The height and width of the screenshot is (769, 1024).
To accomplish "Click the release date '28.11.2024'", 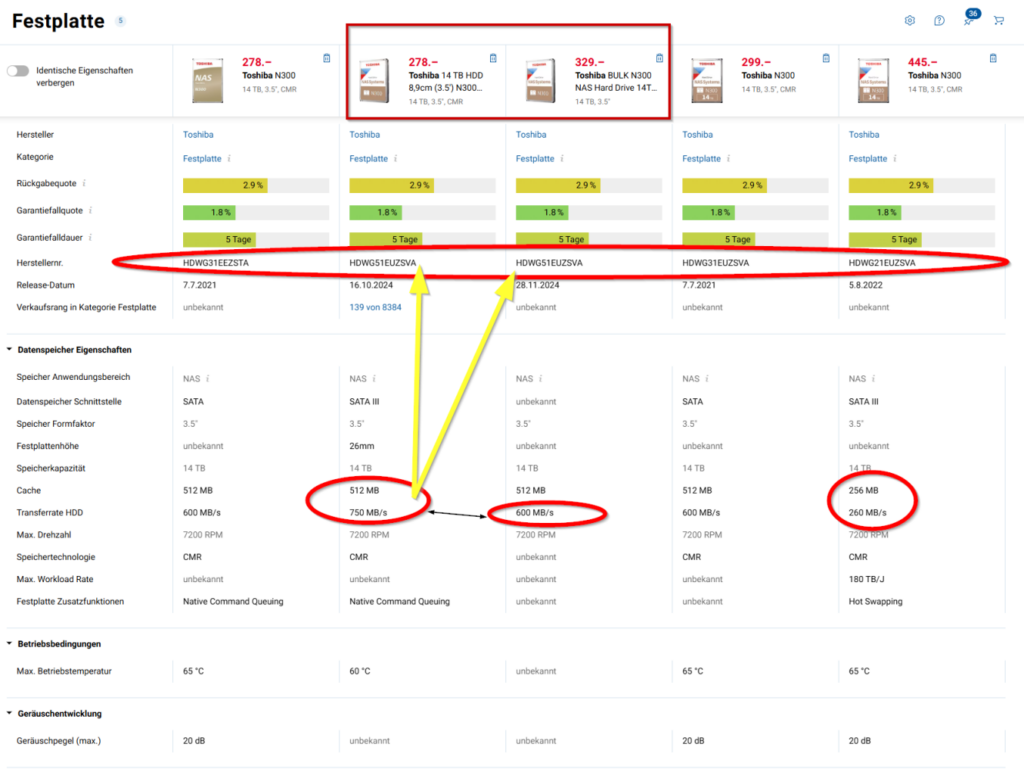I will [x=537, y=285].
